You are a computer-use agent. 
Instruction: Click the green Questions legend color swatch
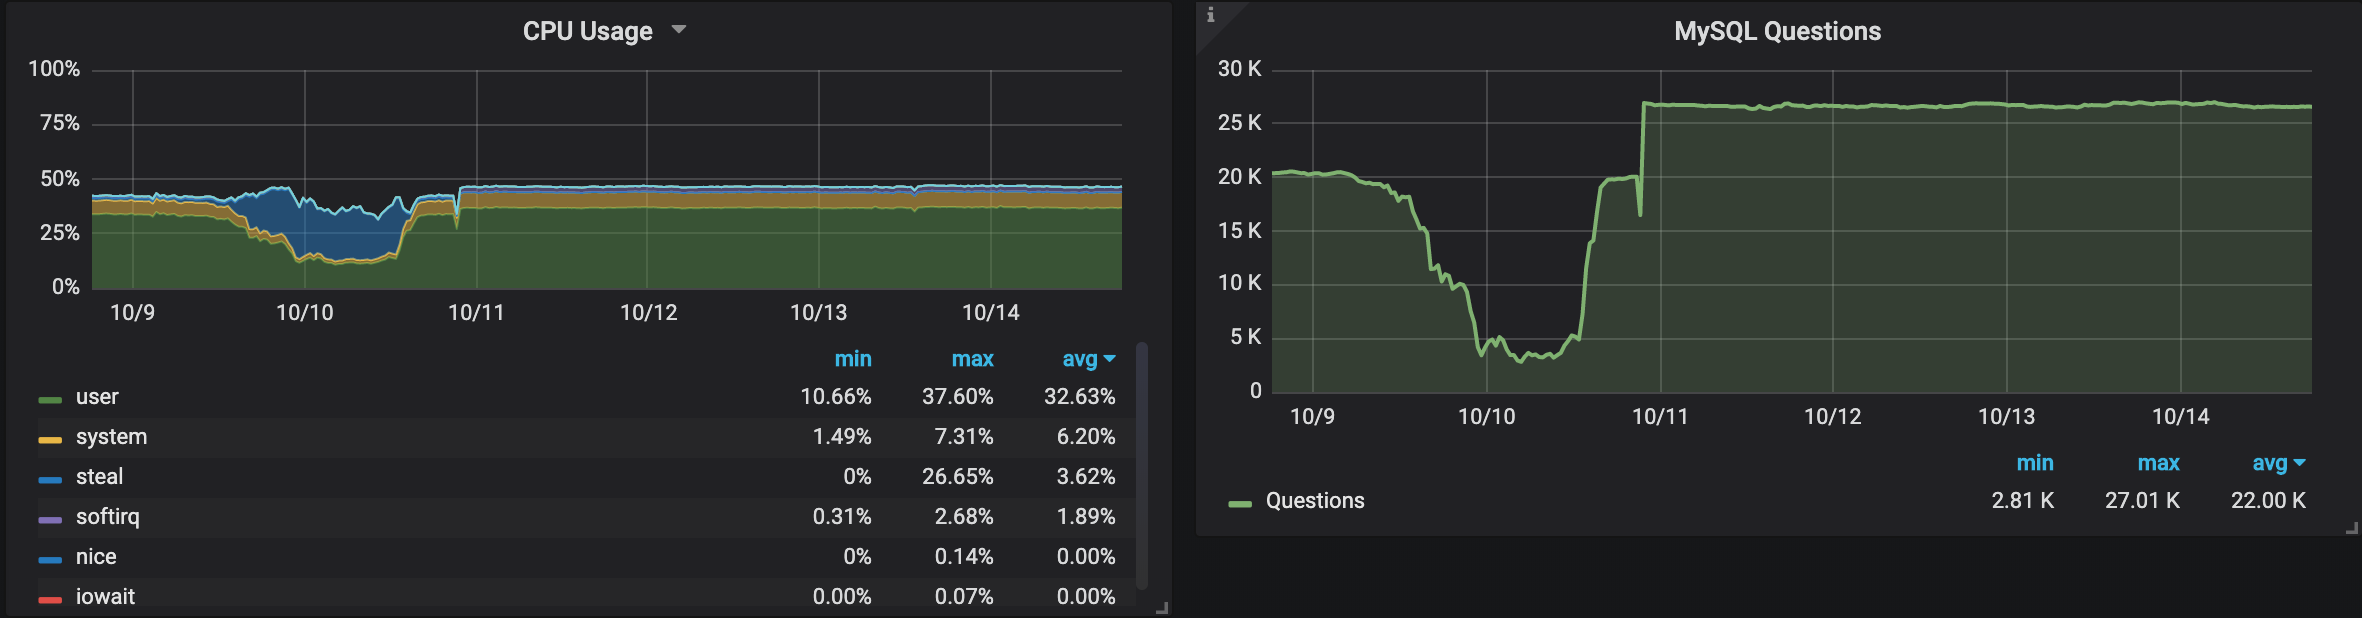(1240, 503)
